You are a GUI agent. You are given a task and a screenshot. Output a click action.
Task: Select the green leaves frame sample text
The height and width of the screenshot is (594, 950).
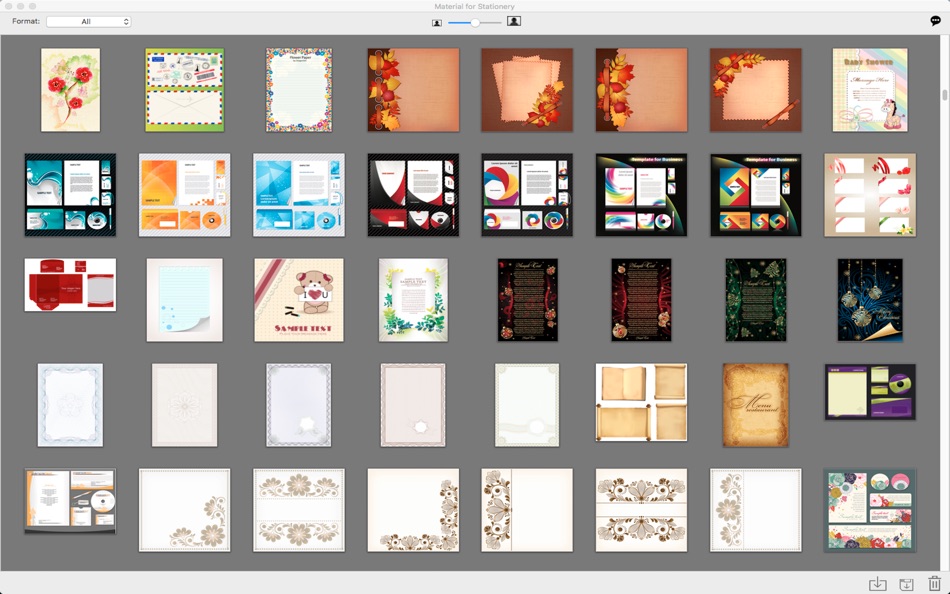413,300
